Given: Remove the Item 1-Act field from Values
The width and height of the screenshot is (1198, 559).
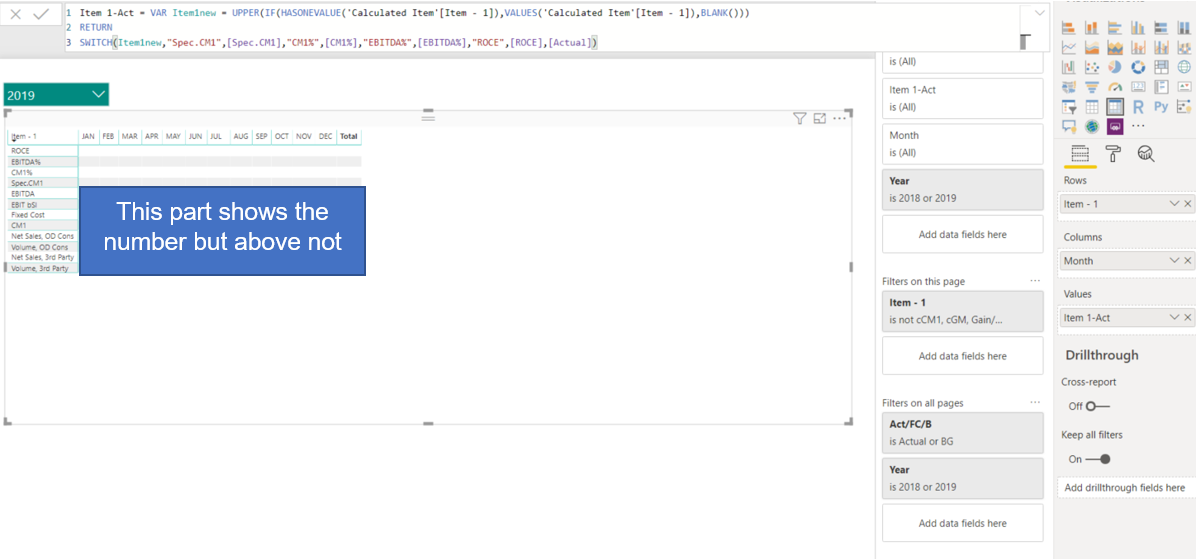Looking at the screenshot, I should tap(1187, 318).
